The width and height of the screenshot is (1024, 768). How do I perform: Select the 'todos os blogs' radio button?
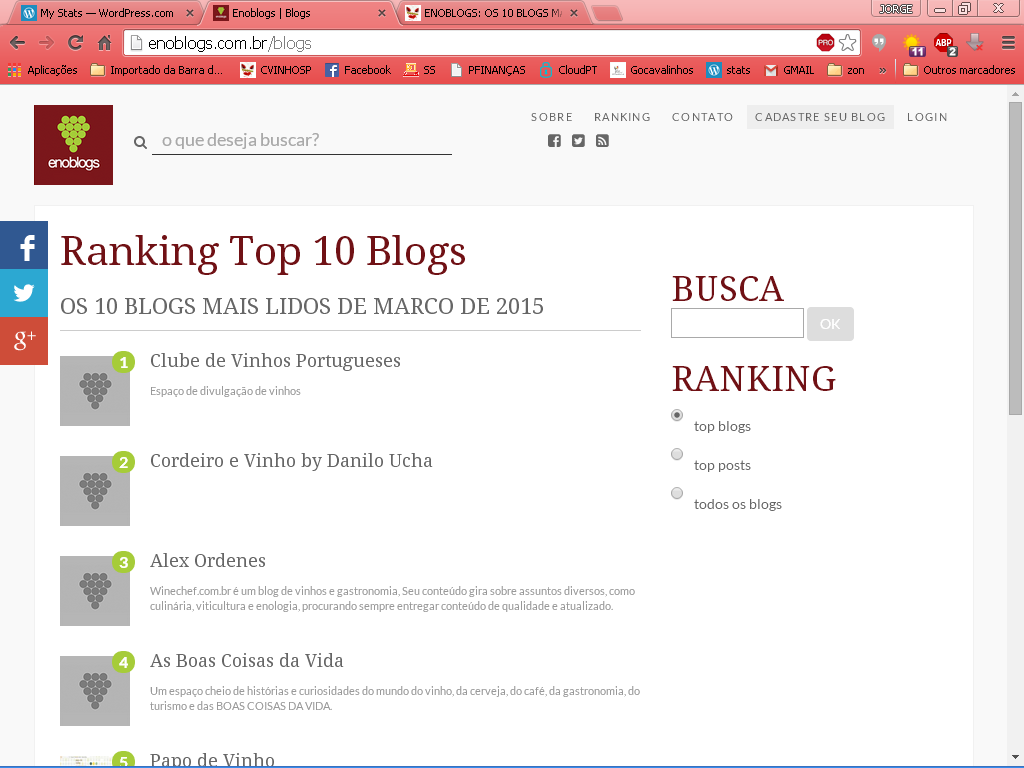pos(677,493)
